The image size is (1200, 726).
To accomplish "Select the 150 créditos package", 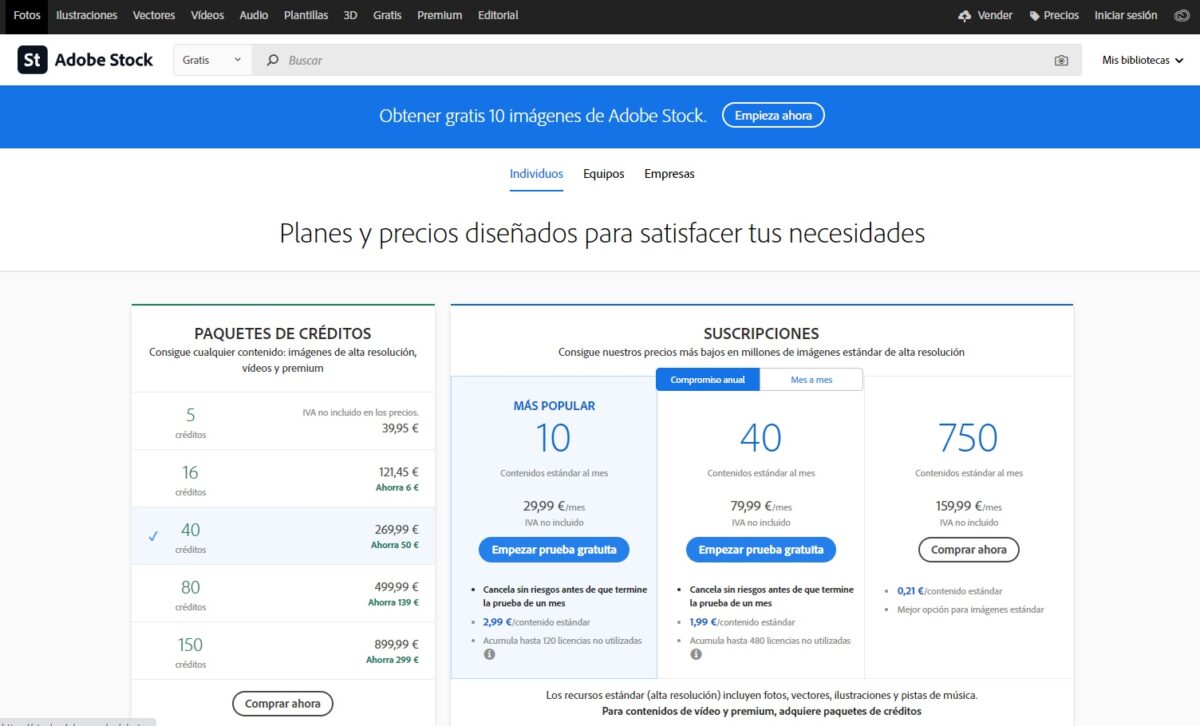I will [283, 651].
